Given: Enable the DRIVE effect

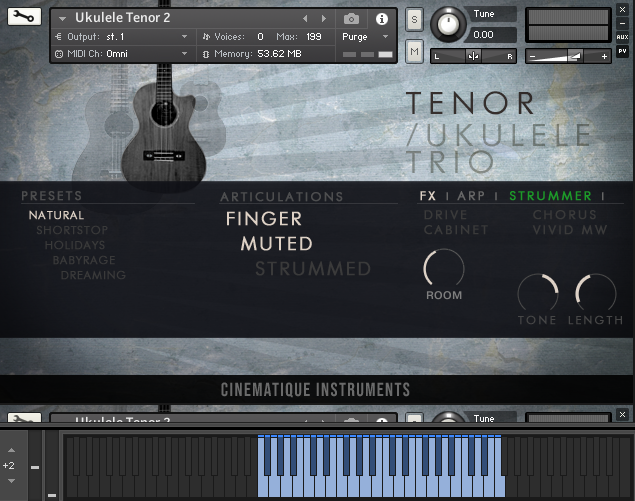Looking at the screenshot, I should (445, 215).
